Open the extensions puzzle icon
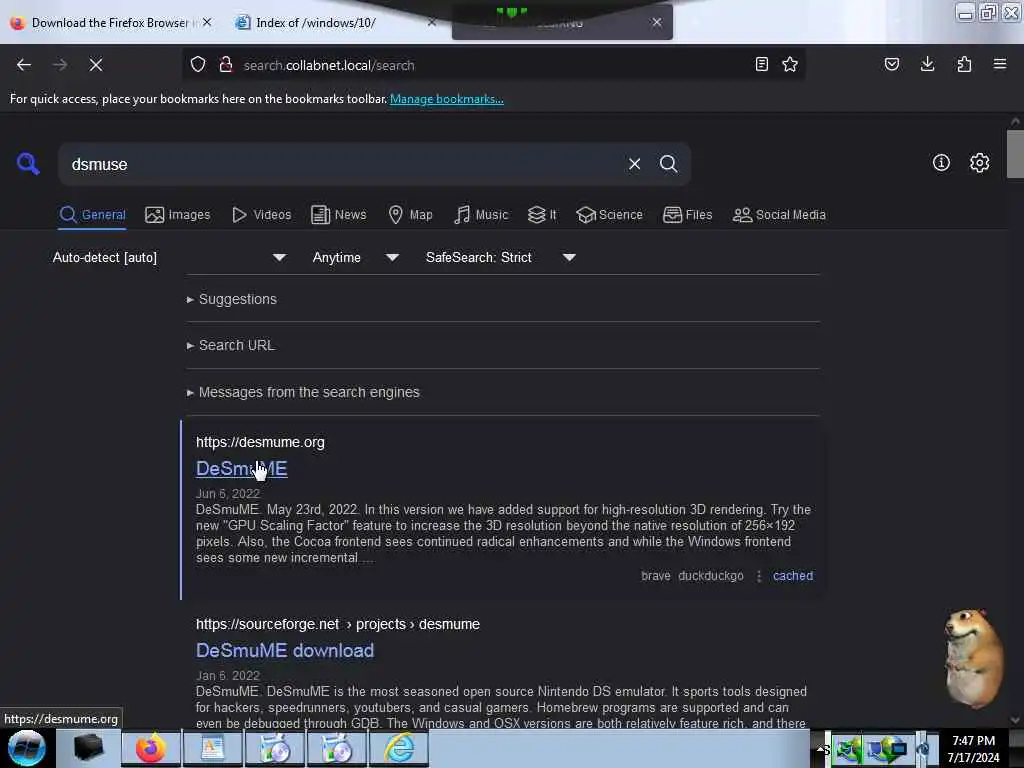 coord(964,64)
